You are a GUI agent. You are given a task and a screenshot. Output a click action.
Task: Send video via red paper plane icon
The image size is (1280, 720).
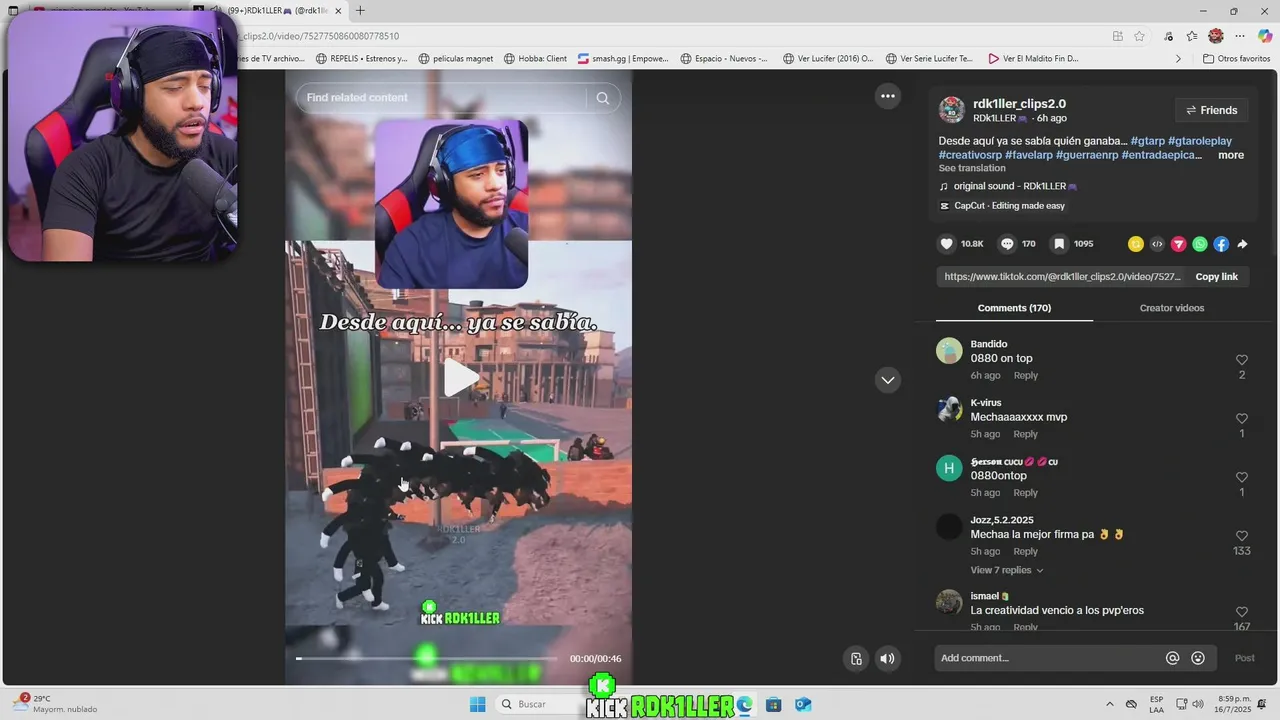[1178, 244]
